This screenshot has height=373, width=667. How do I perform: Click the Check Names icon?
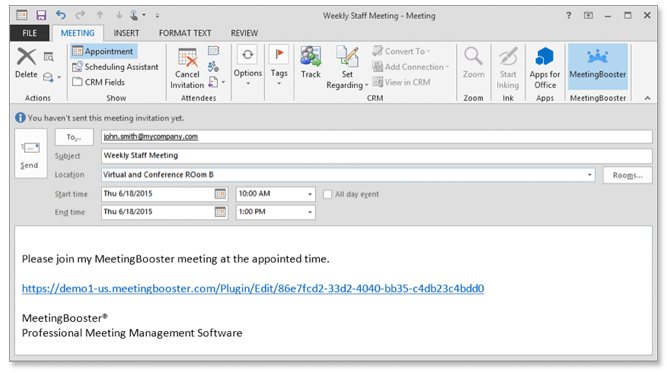point(214,67)
